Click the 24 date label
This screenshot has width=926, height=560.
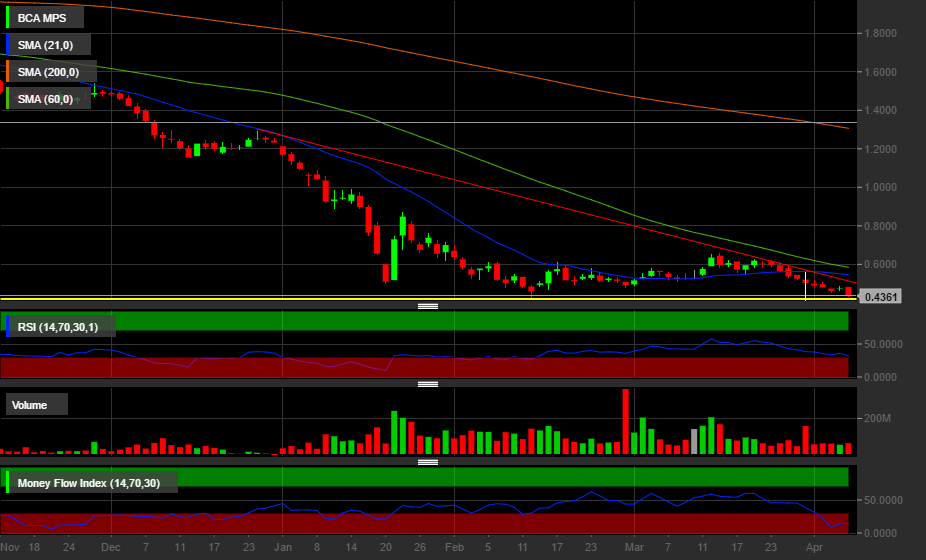[69, 547]
